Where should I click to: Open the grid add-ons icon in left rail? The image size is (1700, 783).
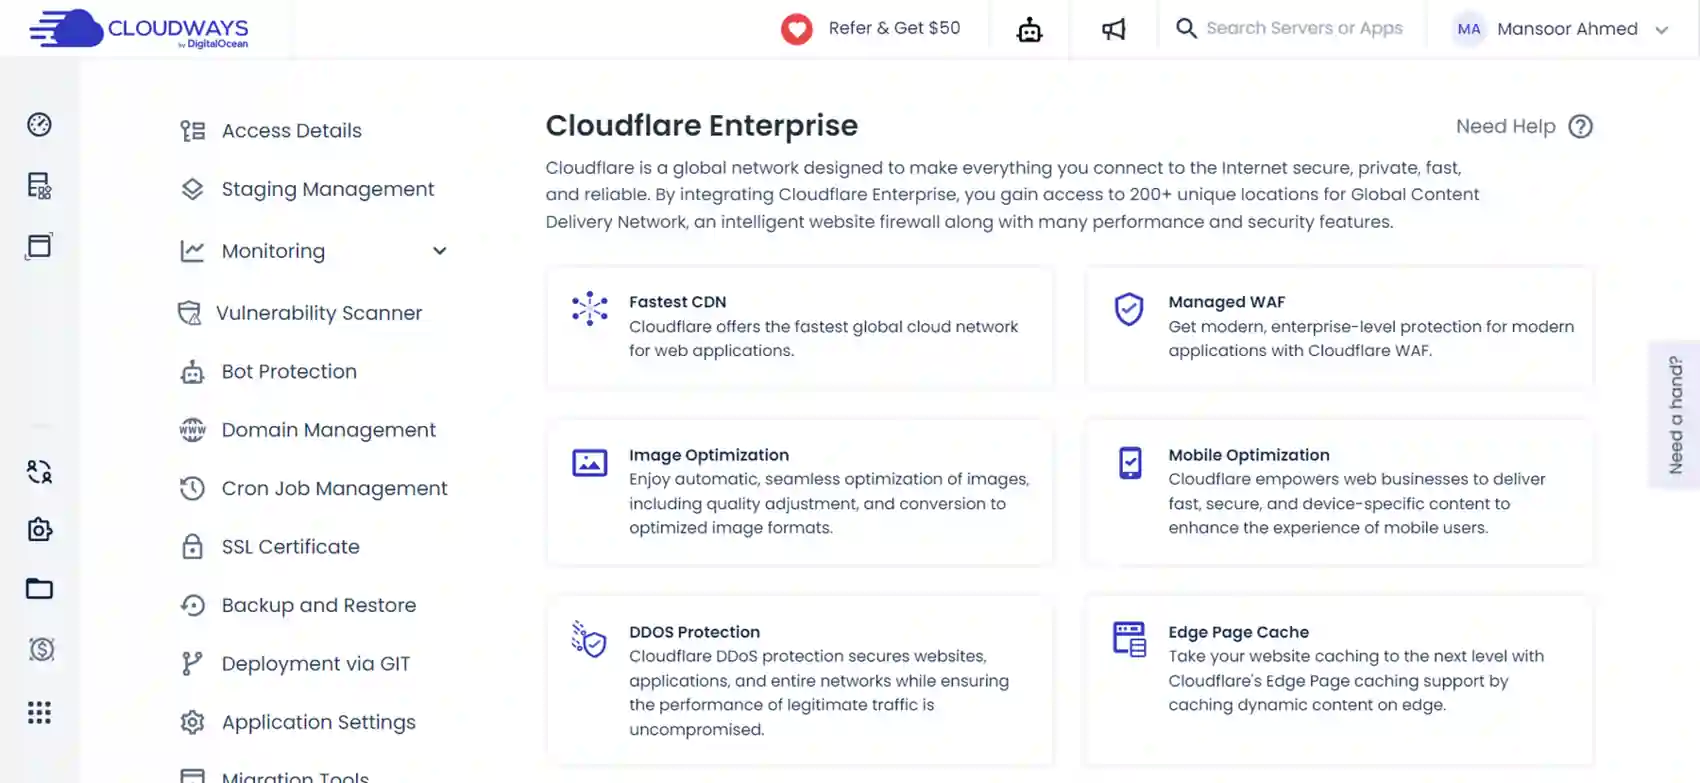[x=39, y=712]
